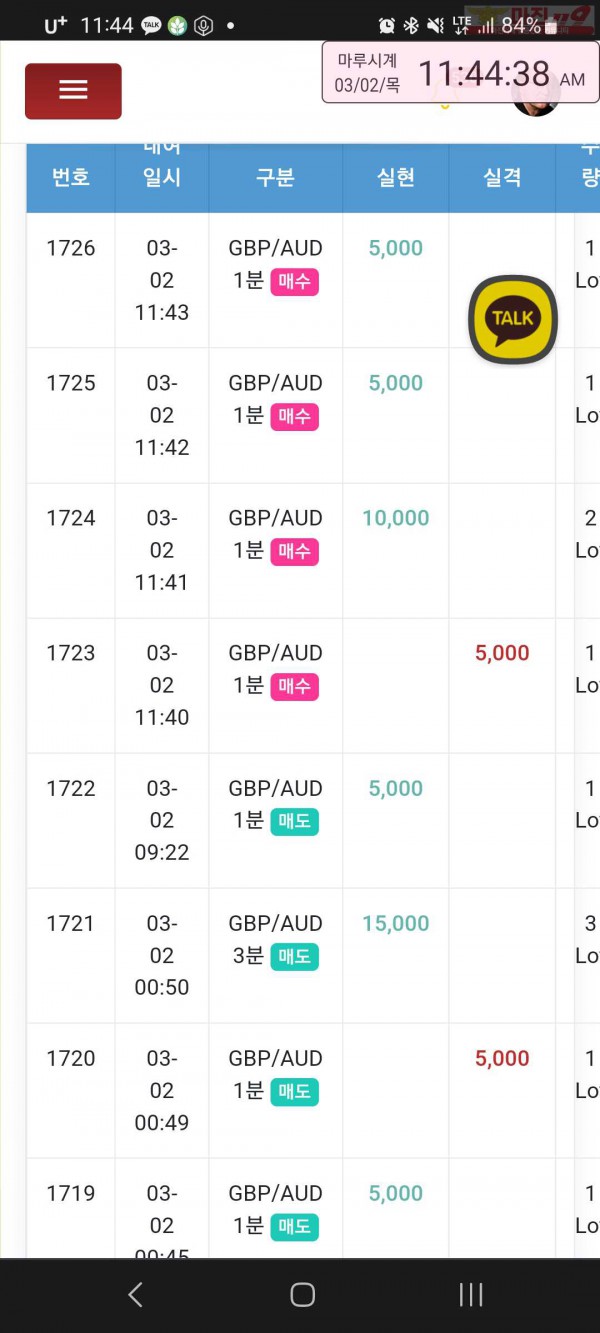Tap the floating KakaoTalk bubble icon
Screen dimensions: 600x1333
point(513,319)
